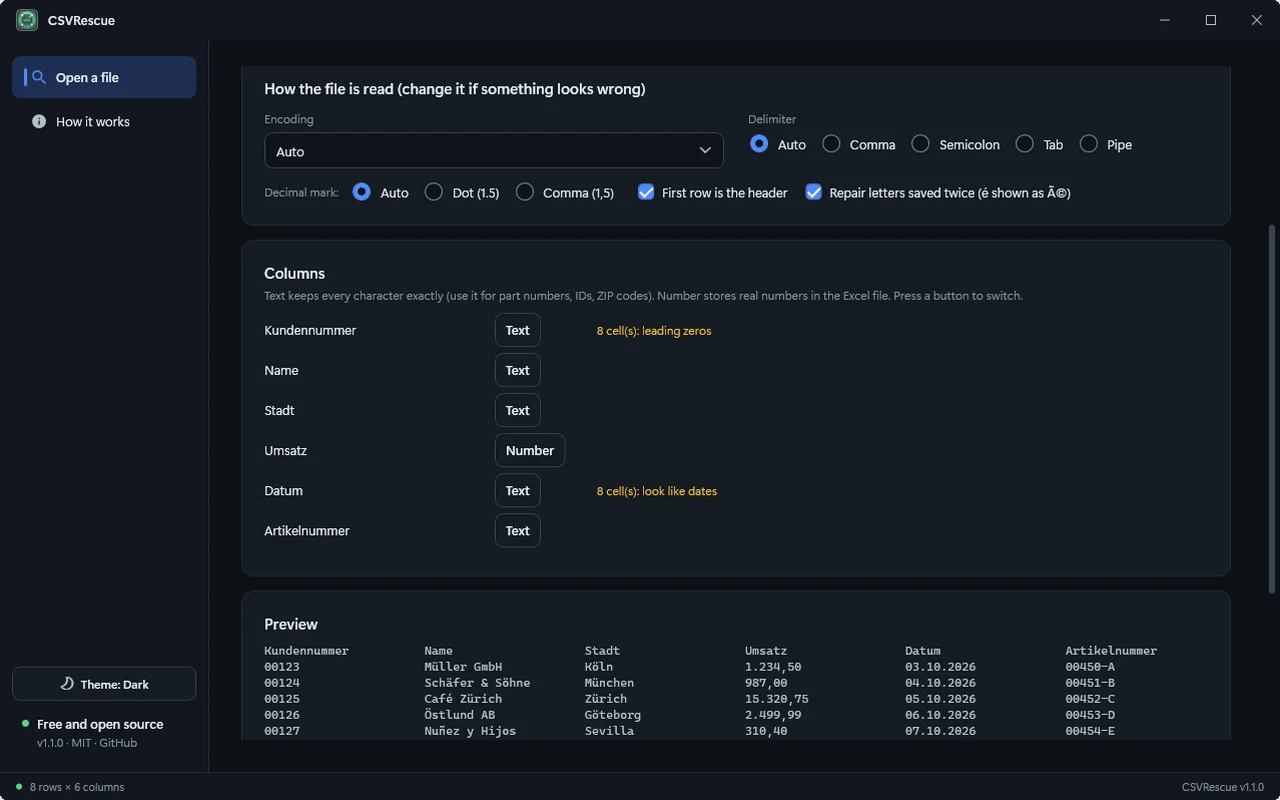Click CSVRescue v1.1.0 in status bar
This screenshot has width=1280, height=800.
coord(1223,787)
